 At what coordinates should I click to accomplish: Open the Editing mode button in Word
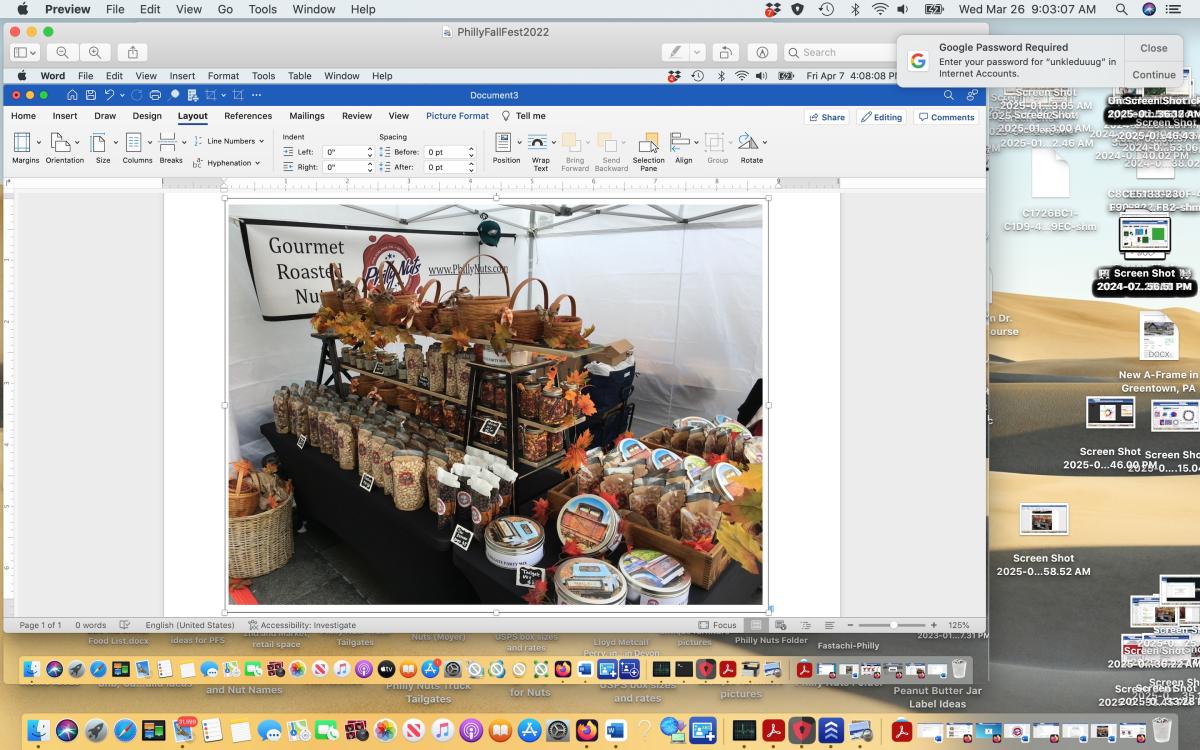click(x=881, y=117)
